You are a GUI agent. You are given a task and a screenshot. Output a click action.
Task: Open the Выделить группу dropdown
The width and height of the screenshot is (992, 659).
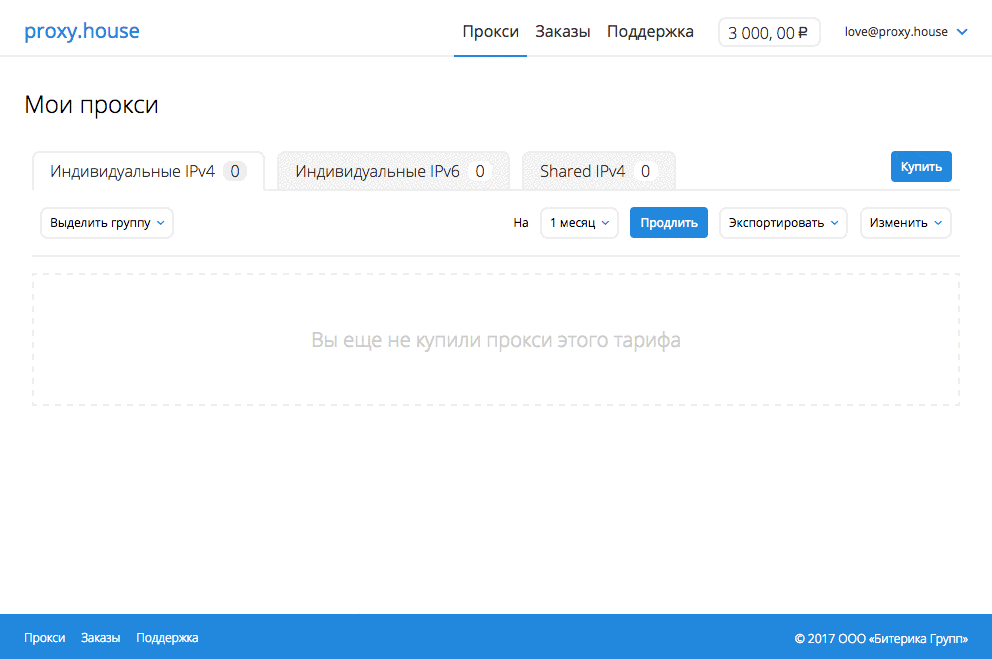click(x=107, y=223)
